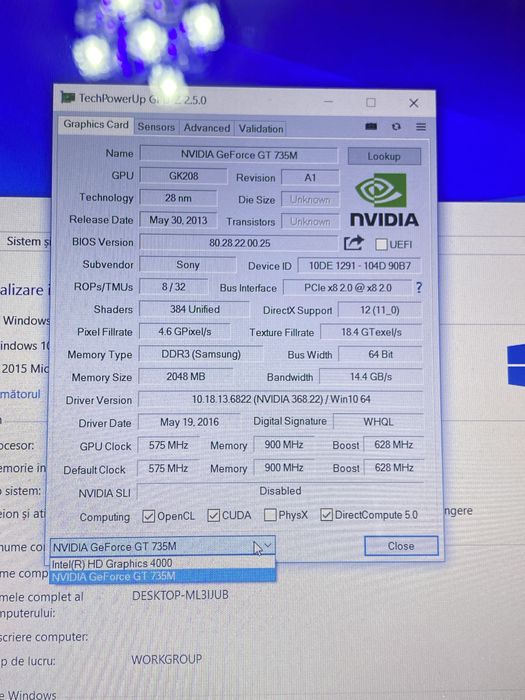This screenshot has height=700, width=525.
Task: Click the ROPs/TMUs value 8 / 32
Action: click(174, 287)
